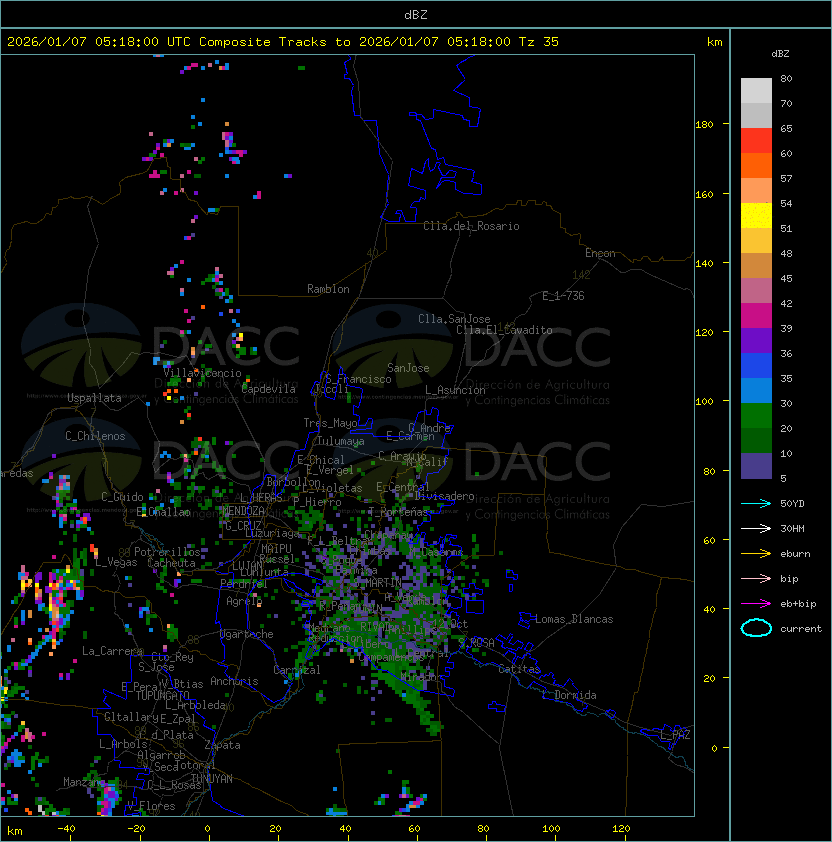
Task: Click the 'La_Carrera' map label
Action: tap(112, 651)
